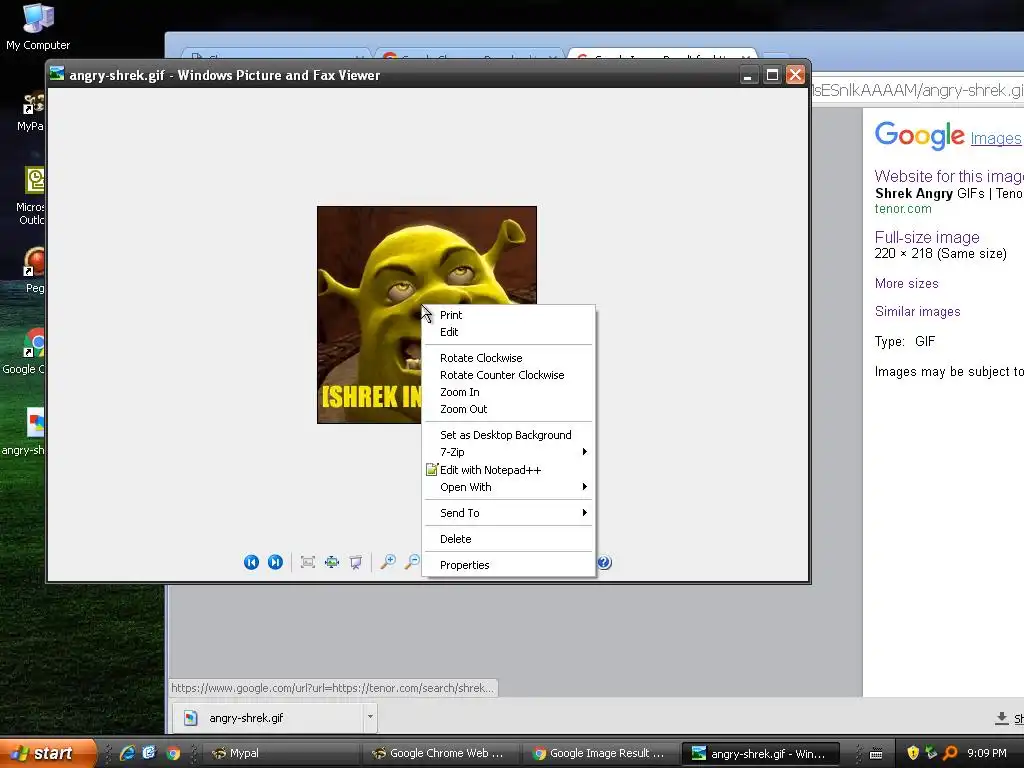Viewport: 1024px width, 768px height.
Task: Select MyPal desktop shortcut icon
Action: [31, 111]
